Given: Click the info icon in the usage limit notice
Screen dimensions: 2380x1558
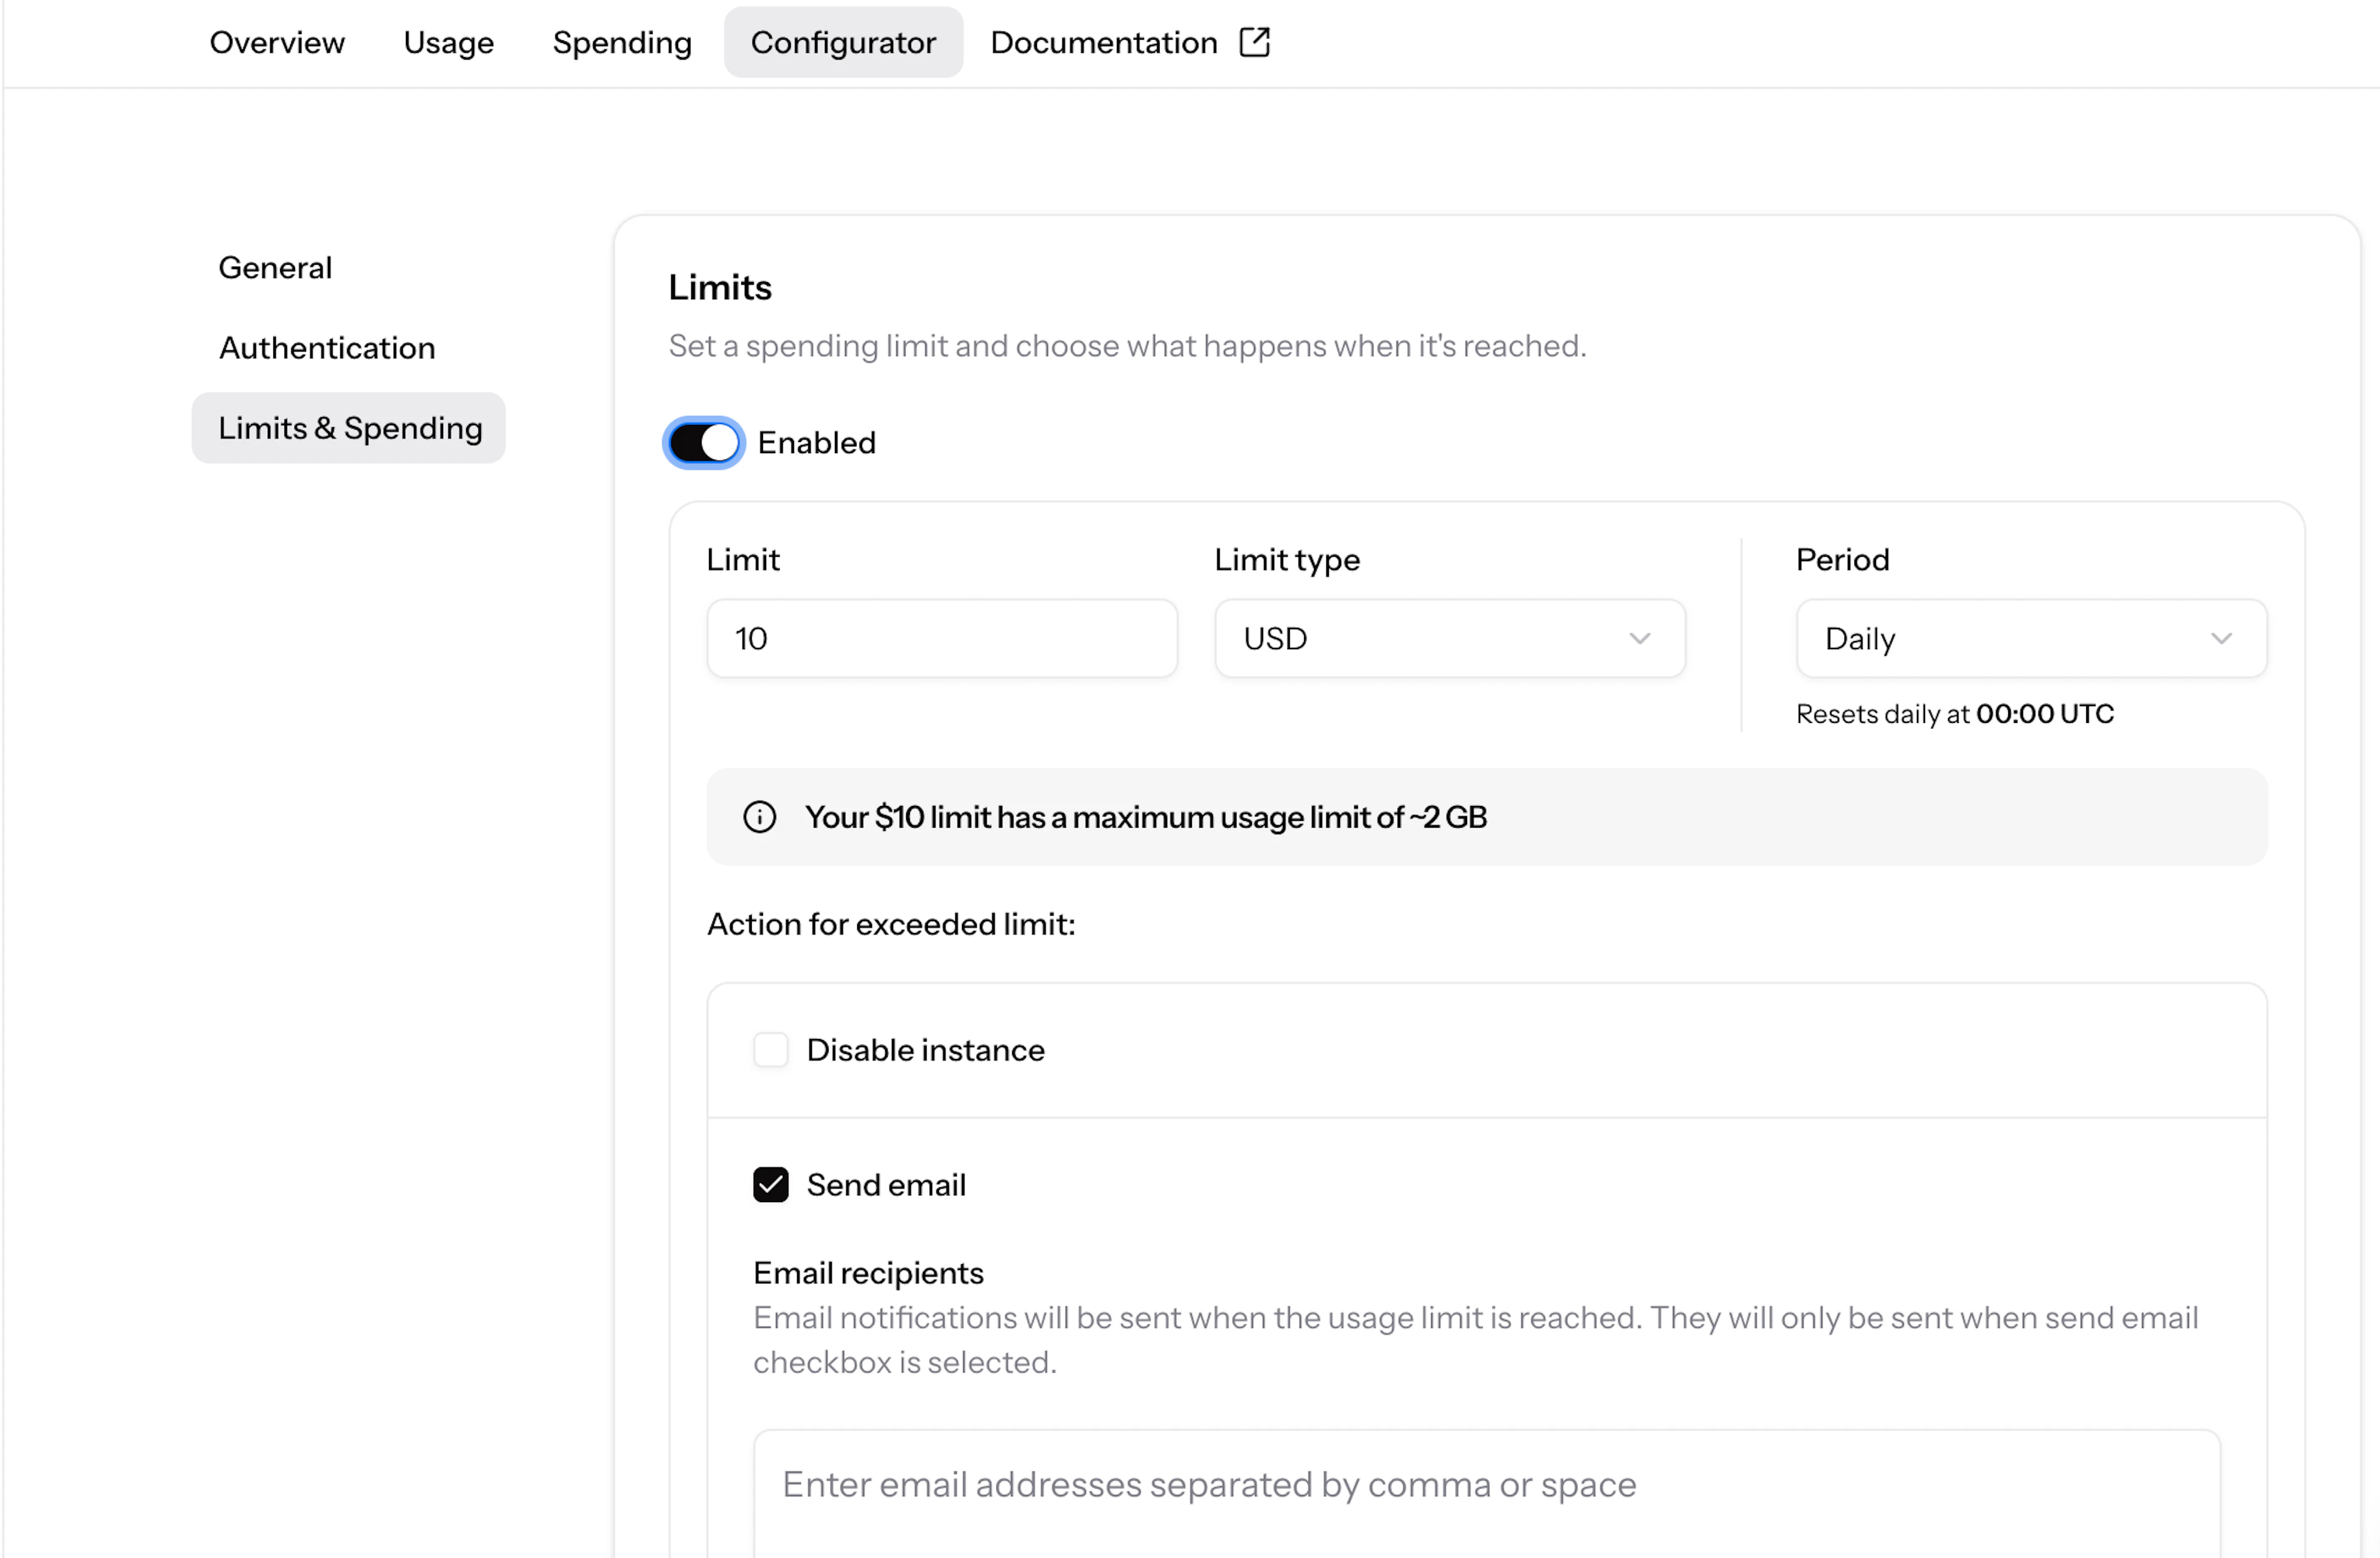Looking at the screenshot, I should coord(759,817).
